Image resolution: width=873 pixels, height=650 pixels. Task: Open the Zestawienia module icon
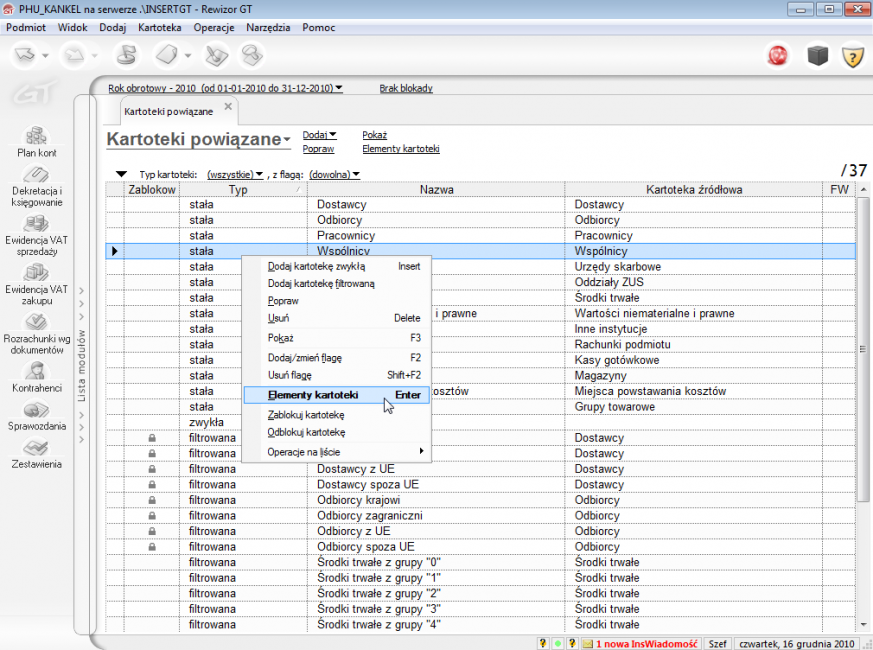[x=37, y=449]
